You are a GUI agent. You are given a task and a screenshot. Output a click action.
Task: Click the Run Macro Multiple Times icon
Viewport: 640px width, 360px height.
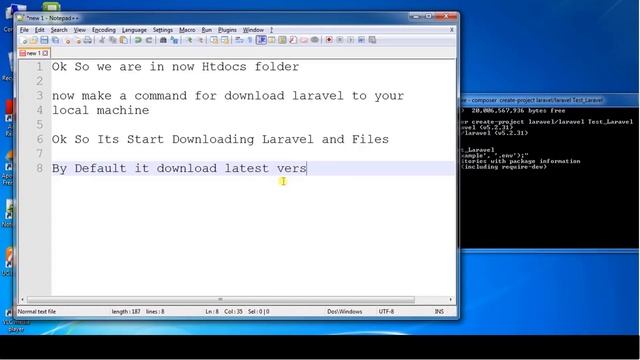(x=361, y=40)
